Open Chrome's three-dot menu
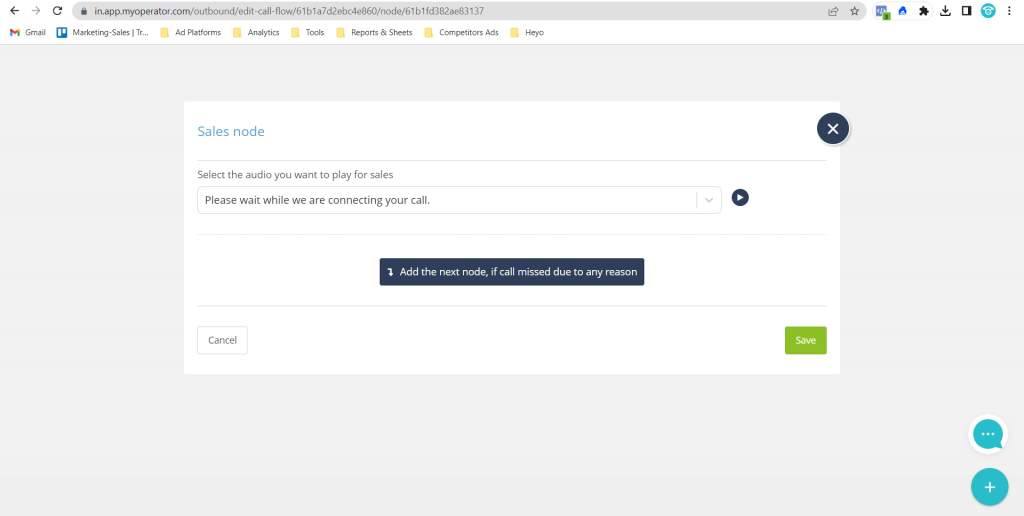 click(x=1010, y=11)
